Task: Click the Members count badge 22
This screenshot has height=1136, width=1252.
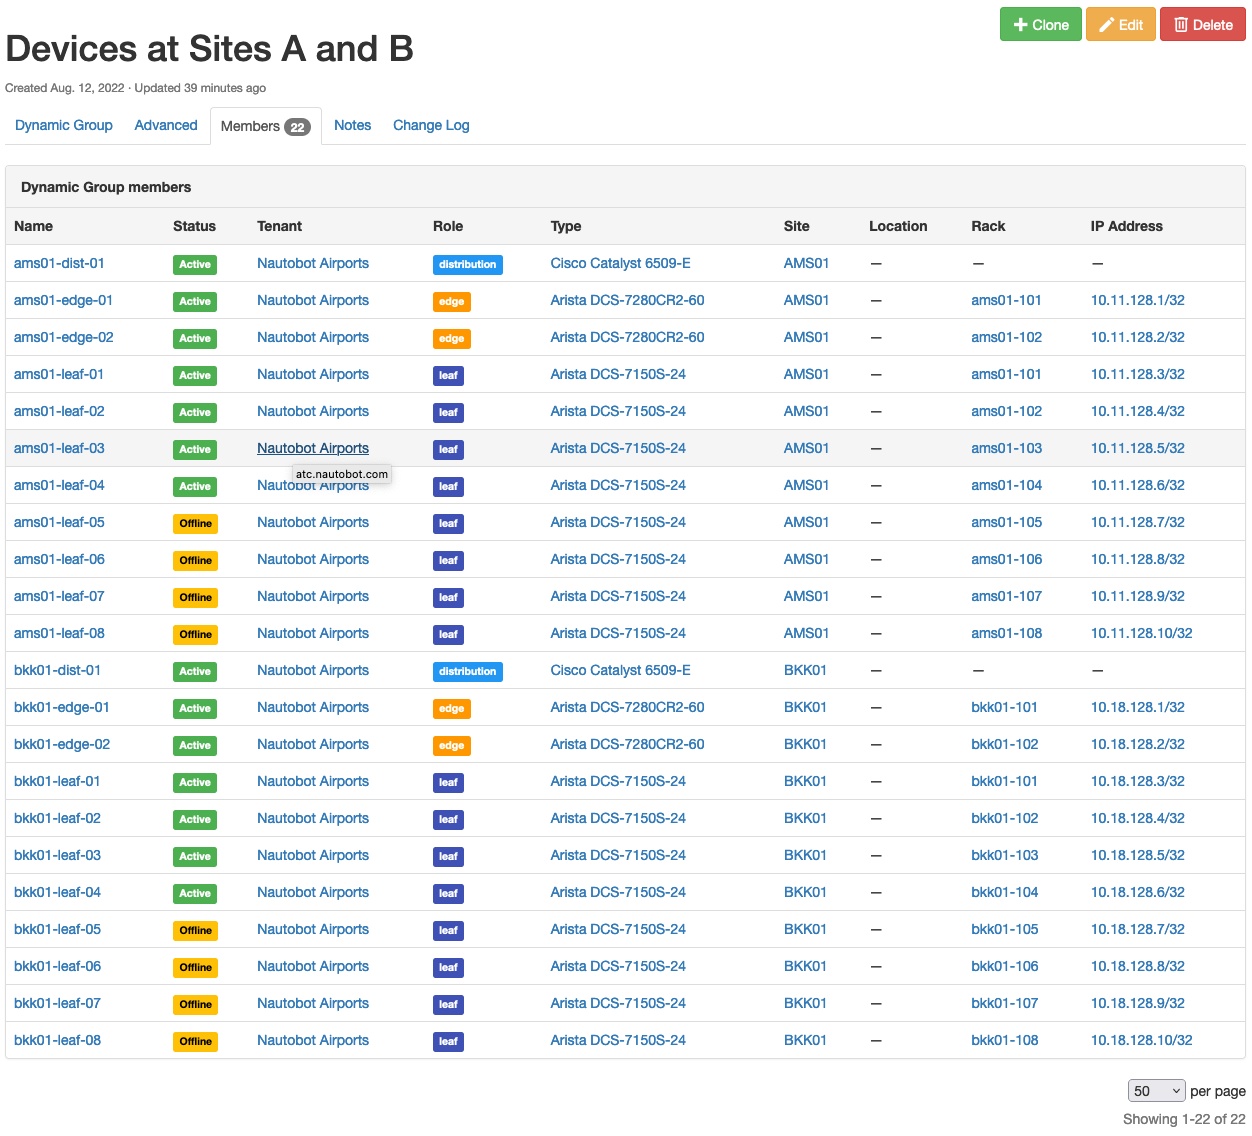Action: pyautogui.click(x=297, y=127)
